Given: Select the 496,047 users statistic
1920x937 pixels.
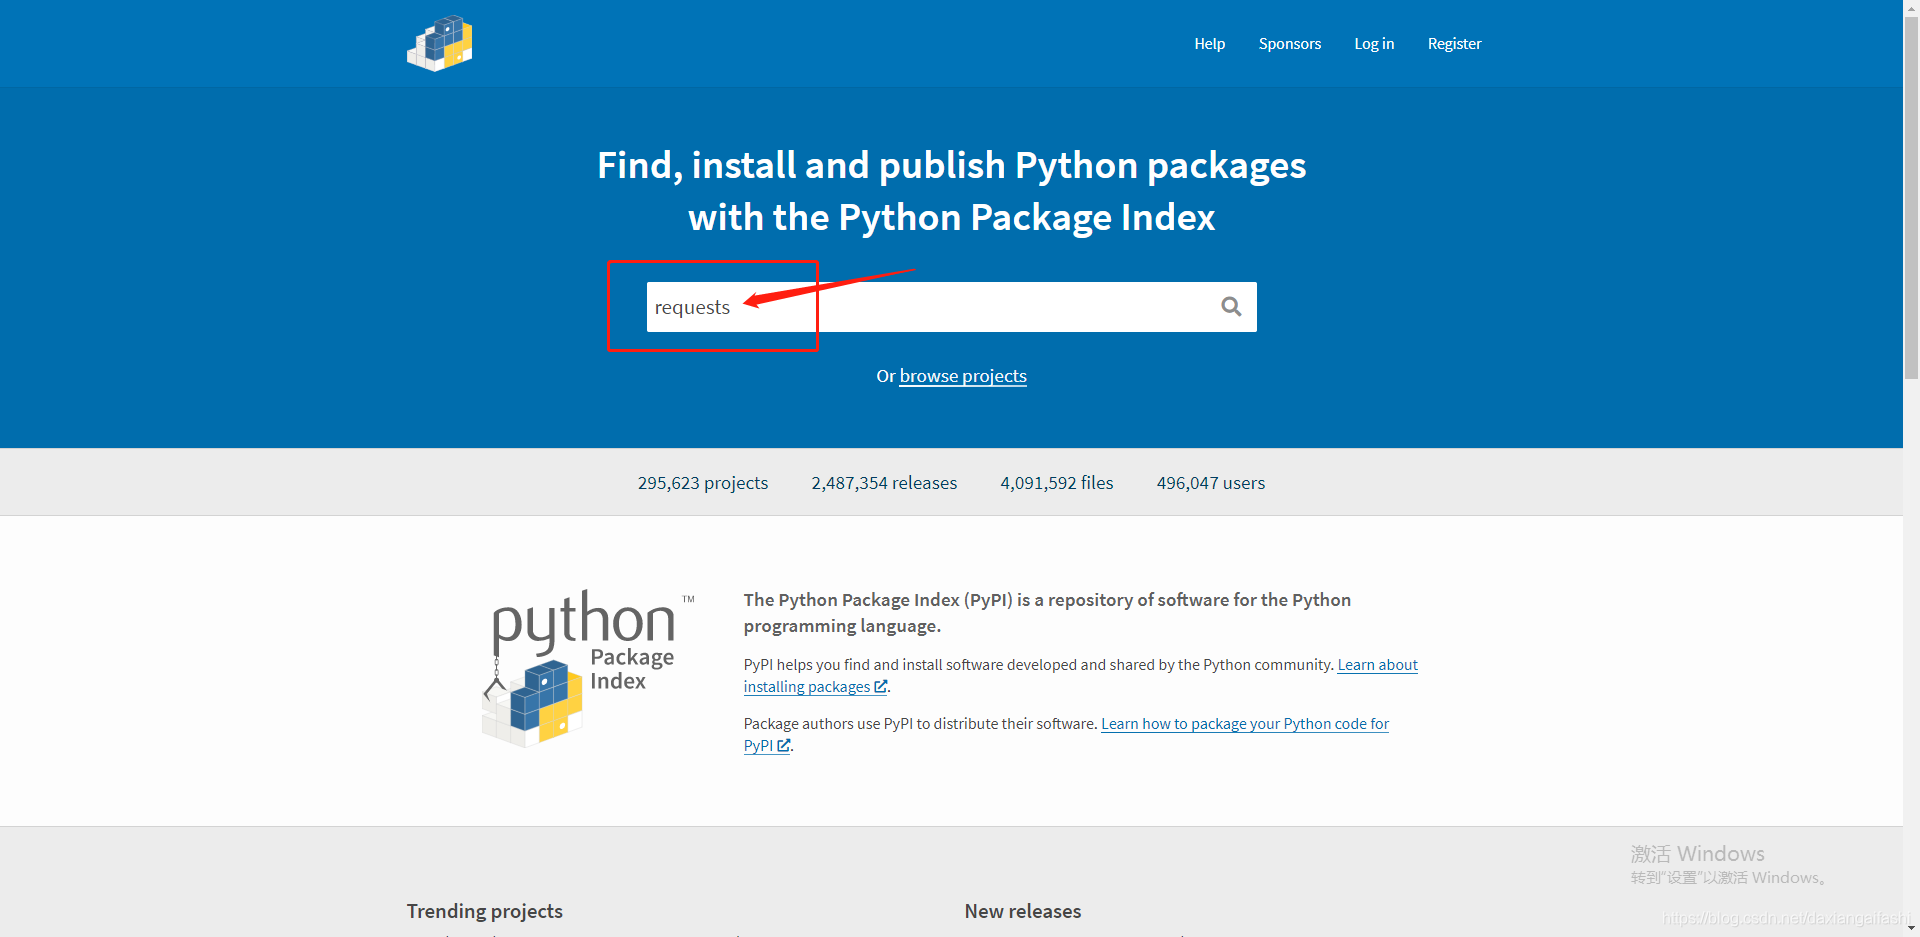Looking at the screenshot, I should click(x=1211, y=483).
